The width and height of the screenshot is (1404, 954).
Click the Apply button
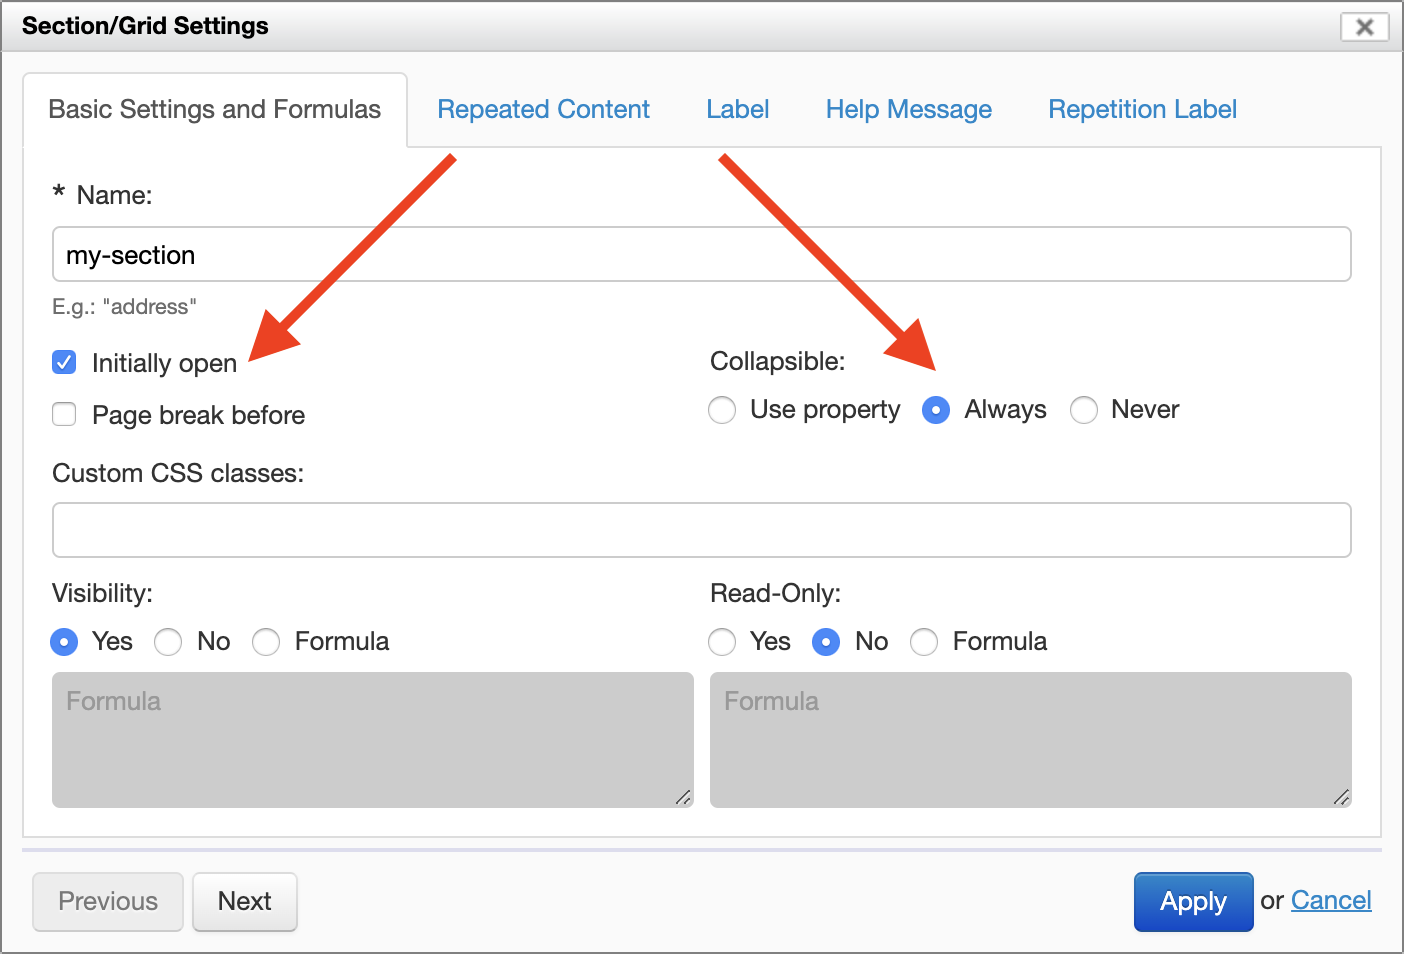(x=1193, y=901)
